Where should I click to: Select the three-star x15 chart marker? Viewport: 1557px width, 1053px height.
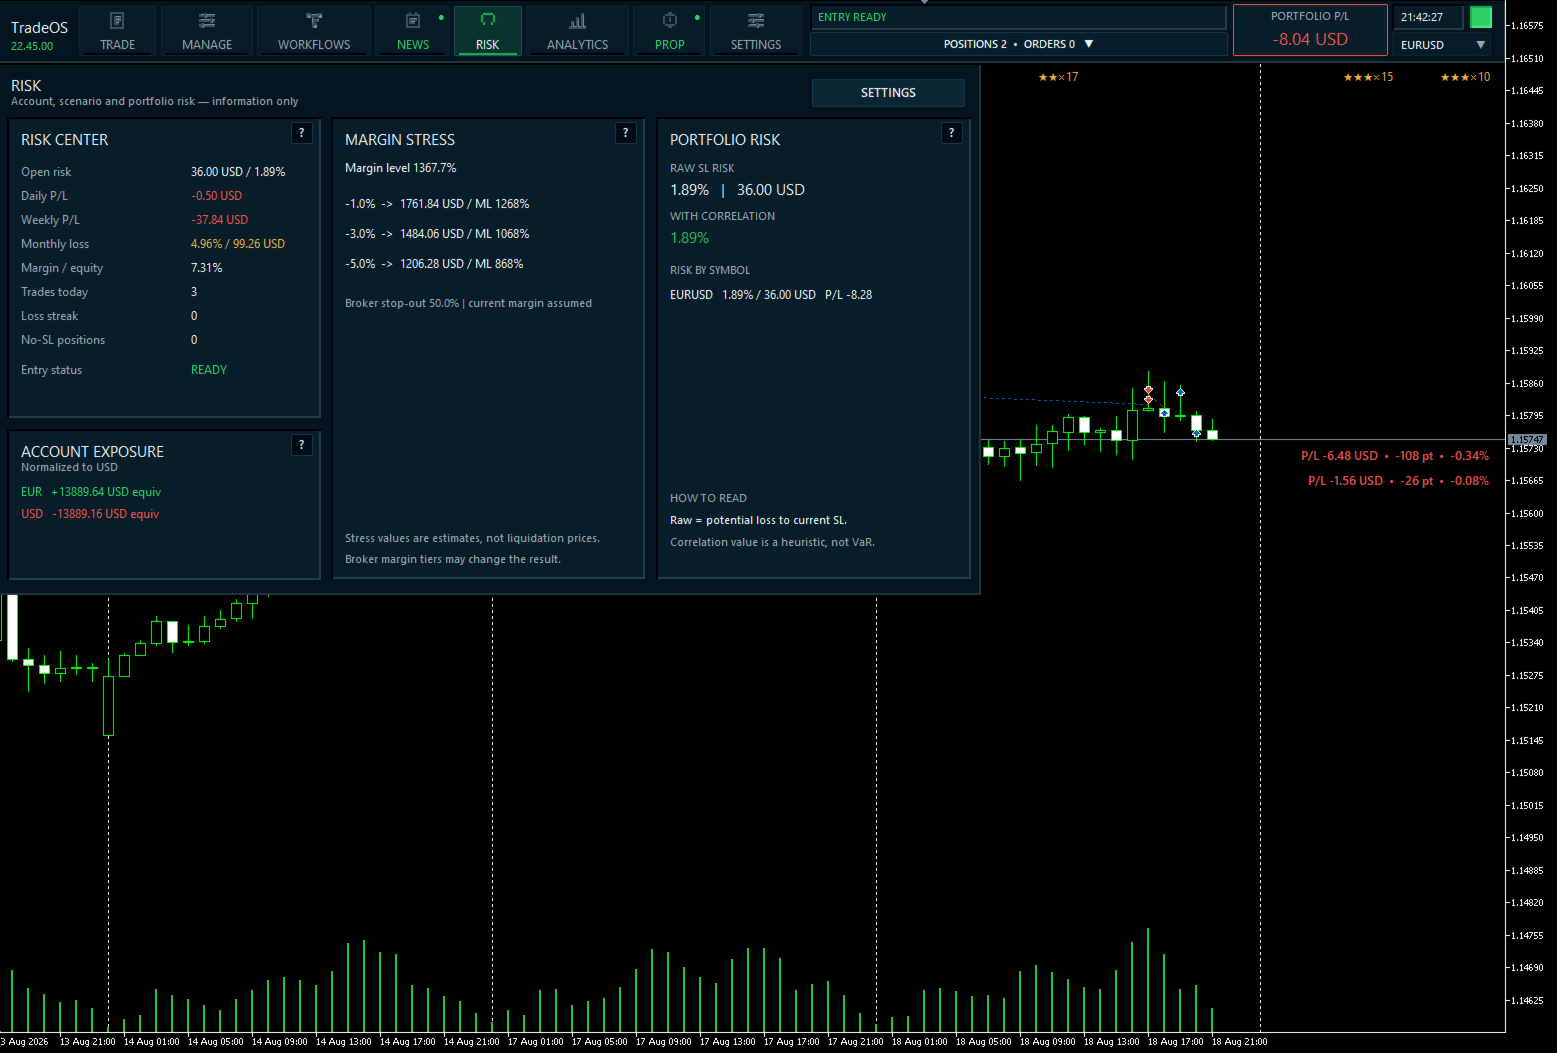(x=1368, y=77)
